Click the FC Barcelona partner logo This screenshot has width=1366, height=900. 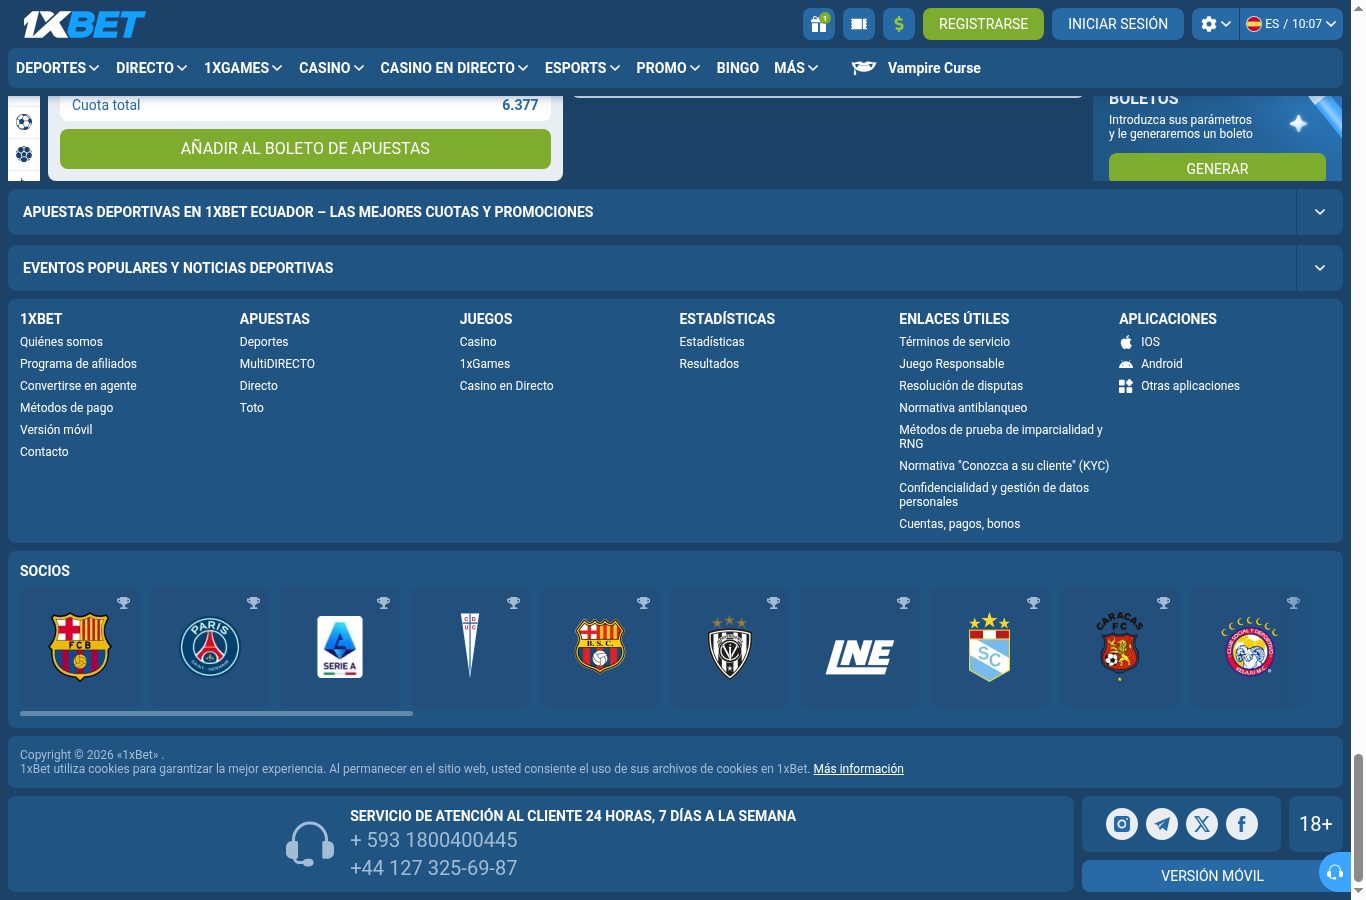coord(80,647)
